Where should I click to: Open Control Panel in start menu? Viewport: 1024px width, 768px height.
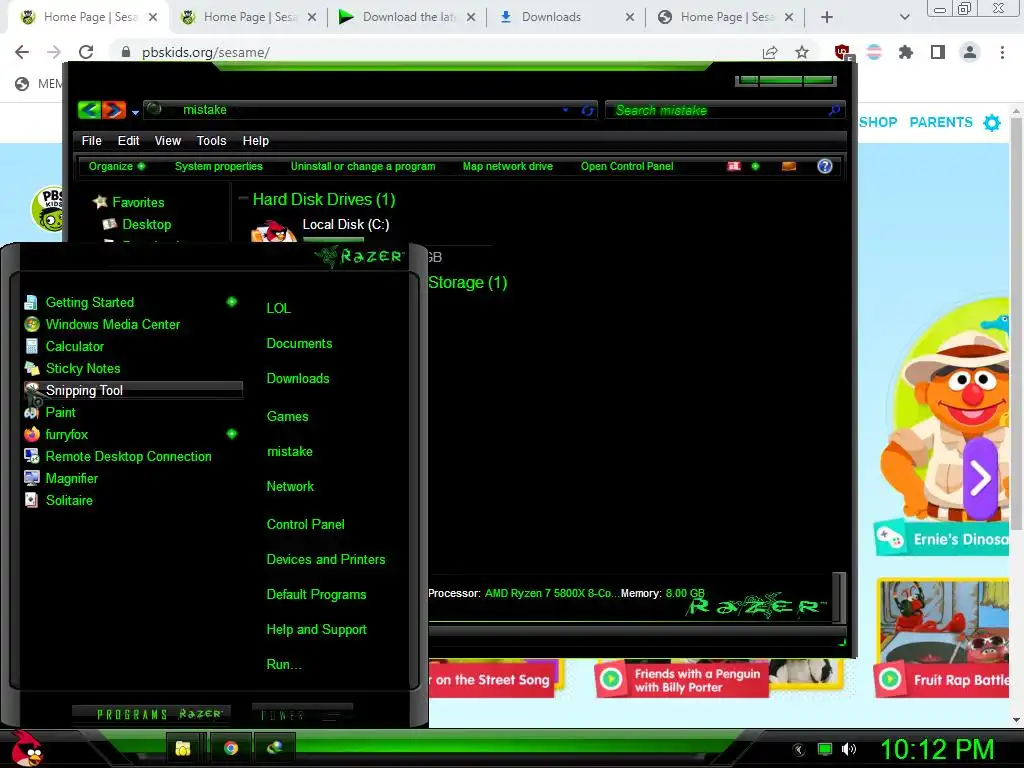click(x=305, y=524)
